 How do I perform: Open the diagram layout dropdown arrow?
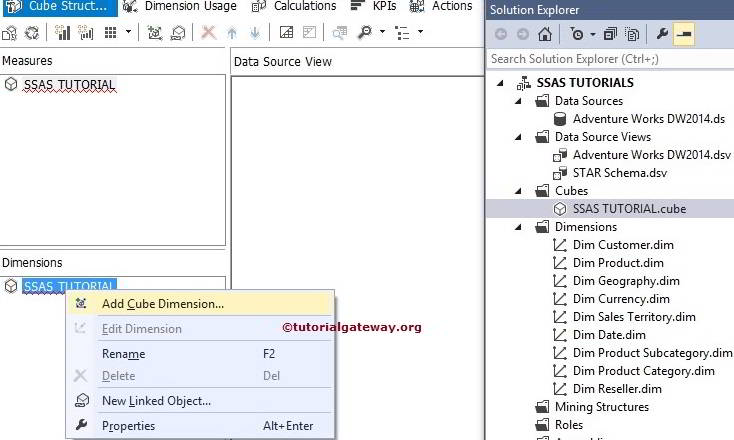tap(420, 32)
